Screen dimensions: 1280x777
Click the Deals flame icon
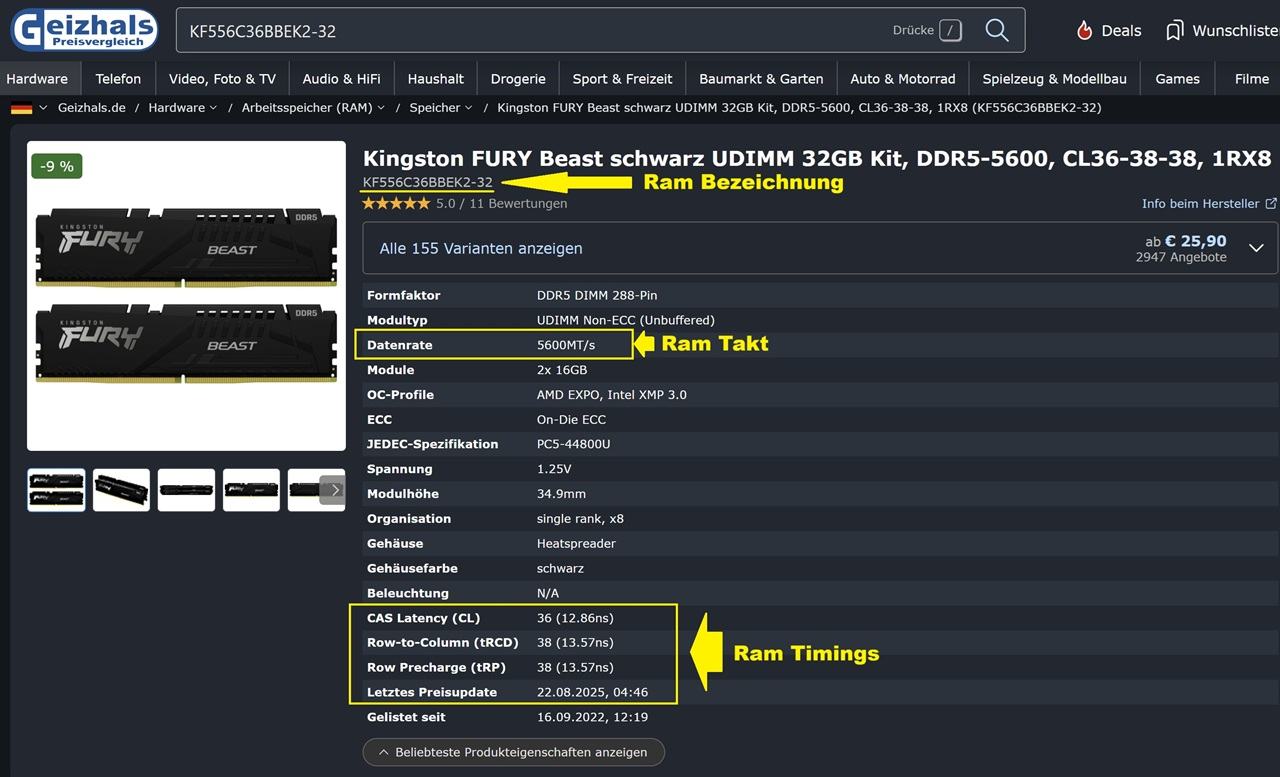1085,31
